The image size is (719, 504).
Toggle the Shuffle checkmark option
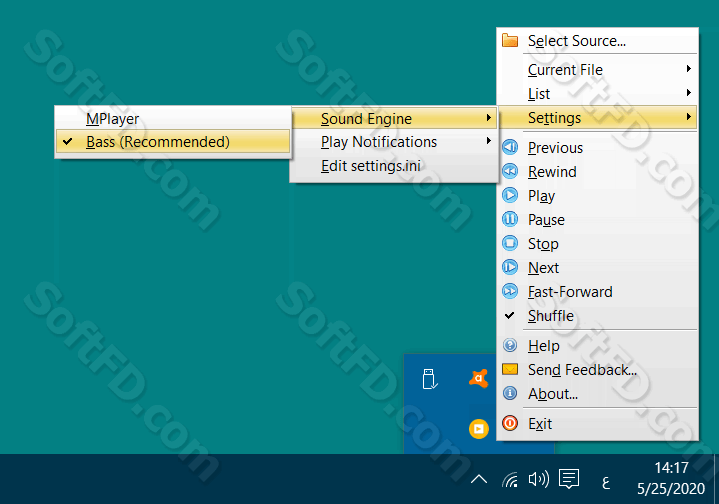[x=598, y=316]
